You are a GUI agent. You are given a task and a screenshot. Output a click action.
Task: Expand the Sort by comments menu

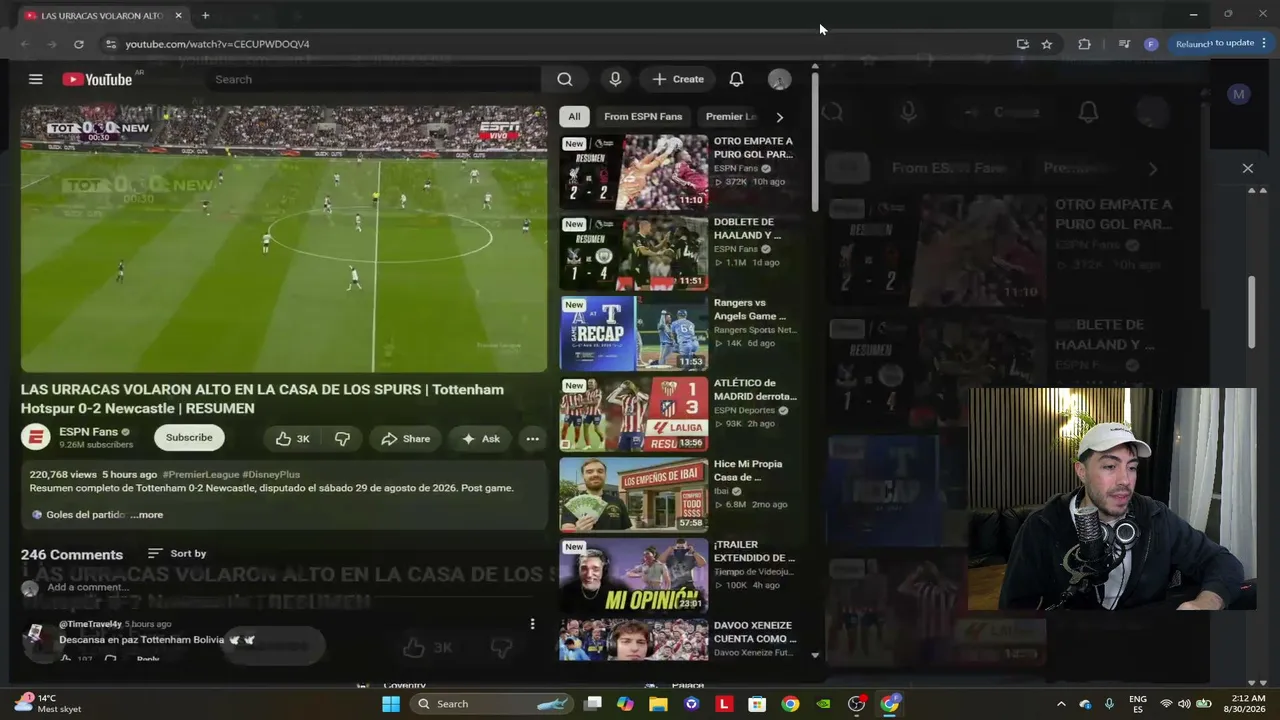[x=177, y=553]
